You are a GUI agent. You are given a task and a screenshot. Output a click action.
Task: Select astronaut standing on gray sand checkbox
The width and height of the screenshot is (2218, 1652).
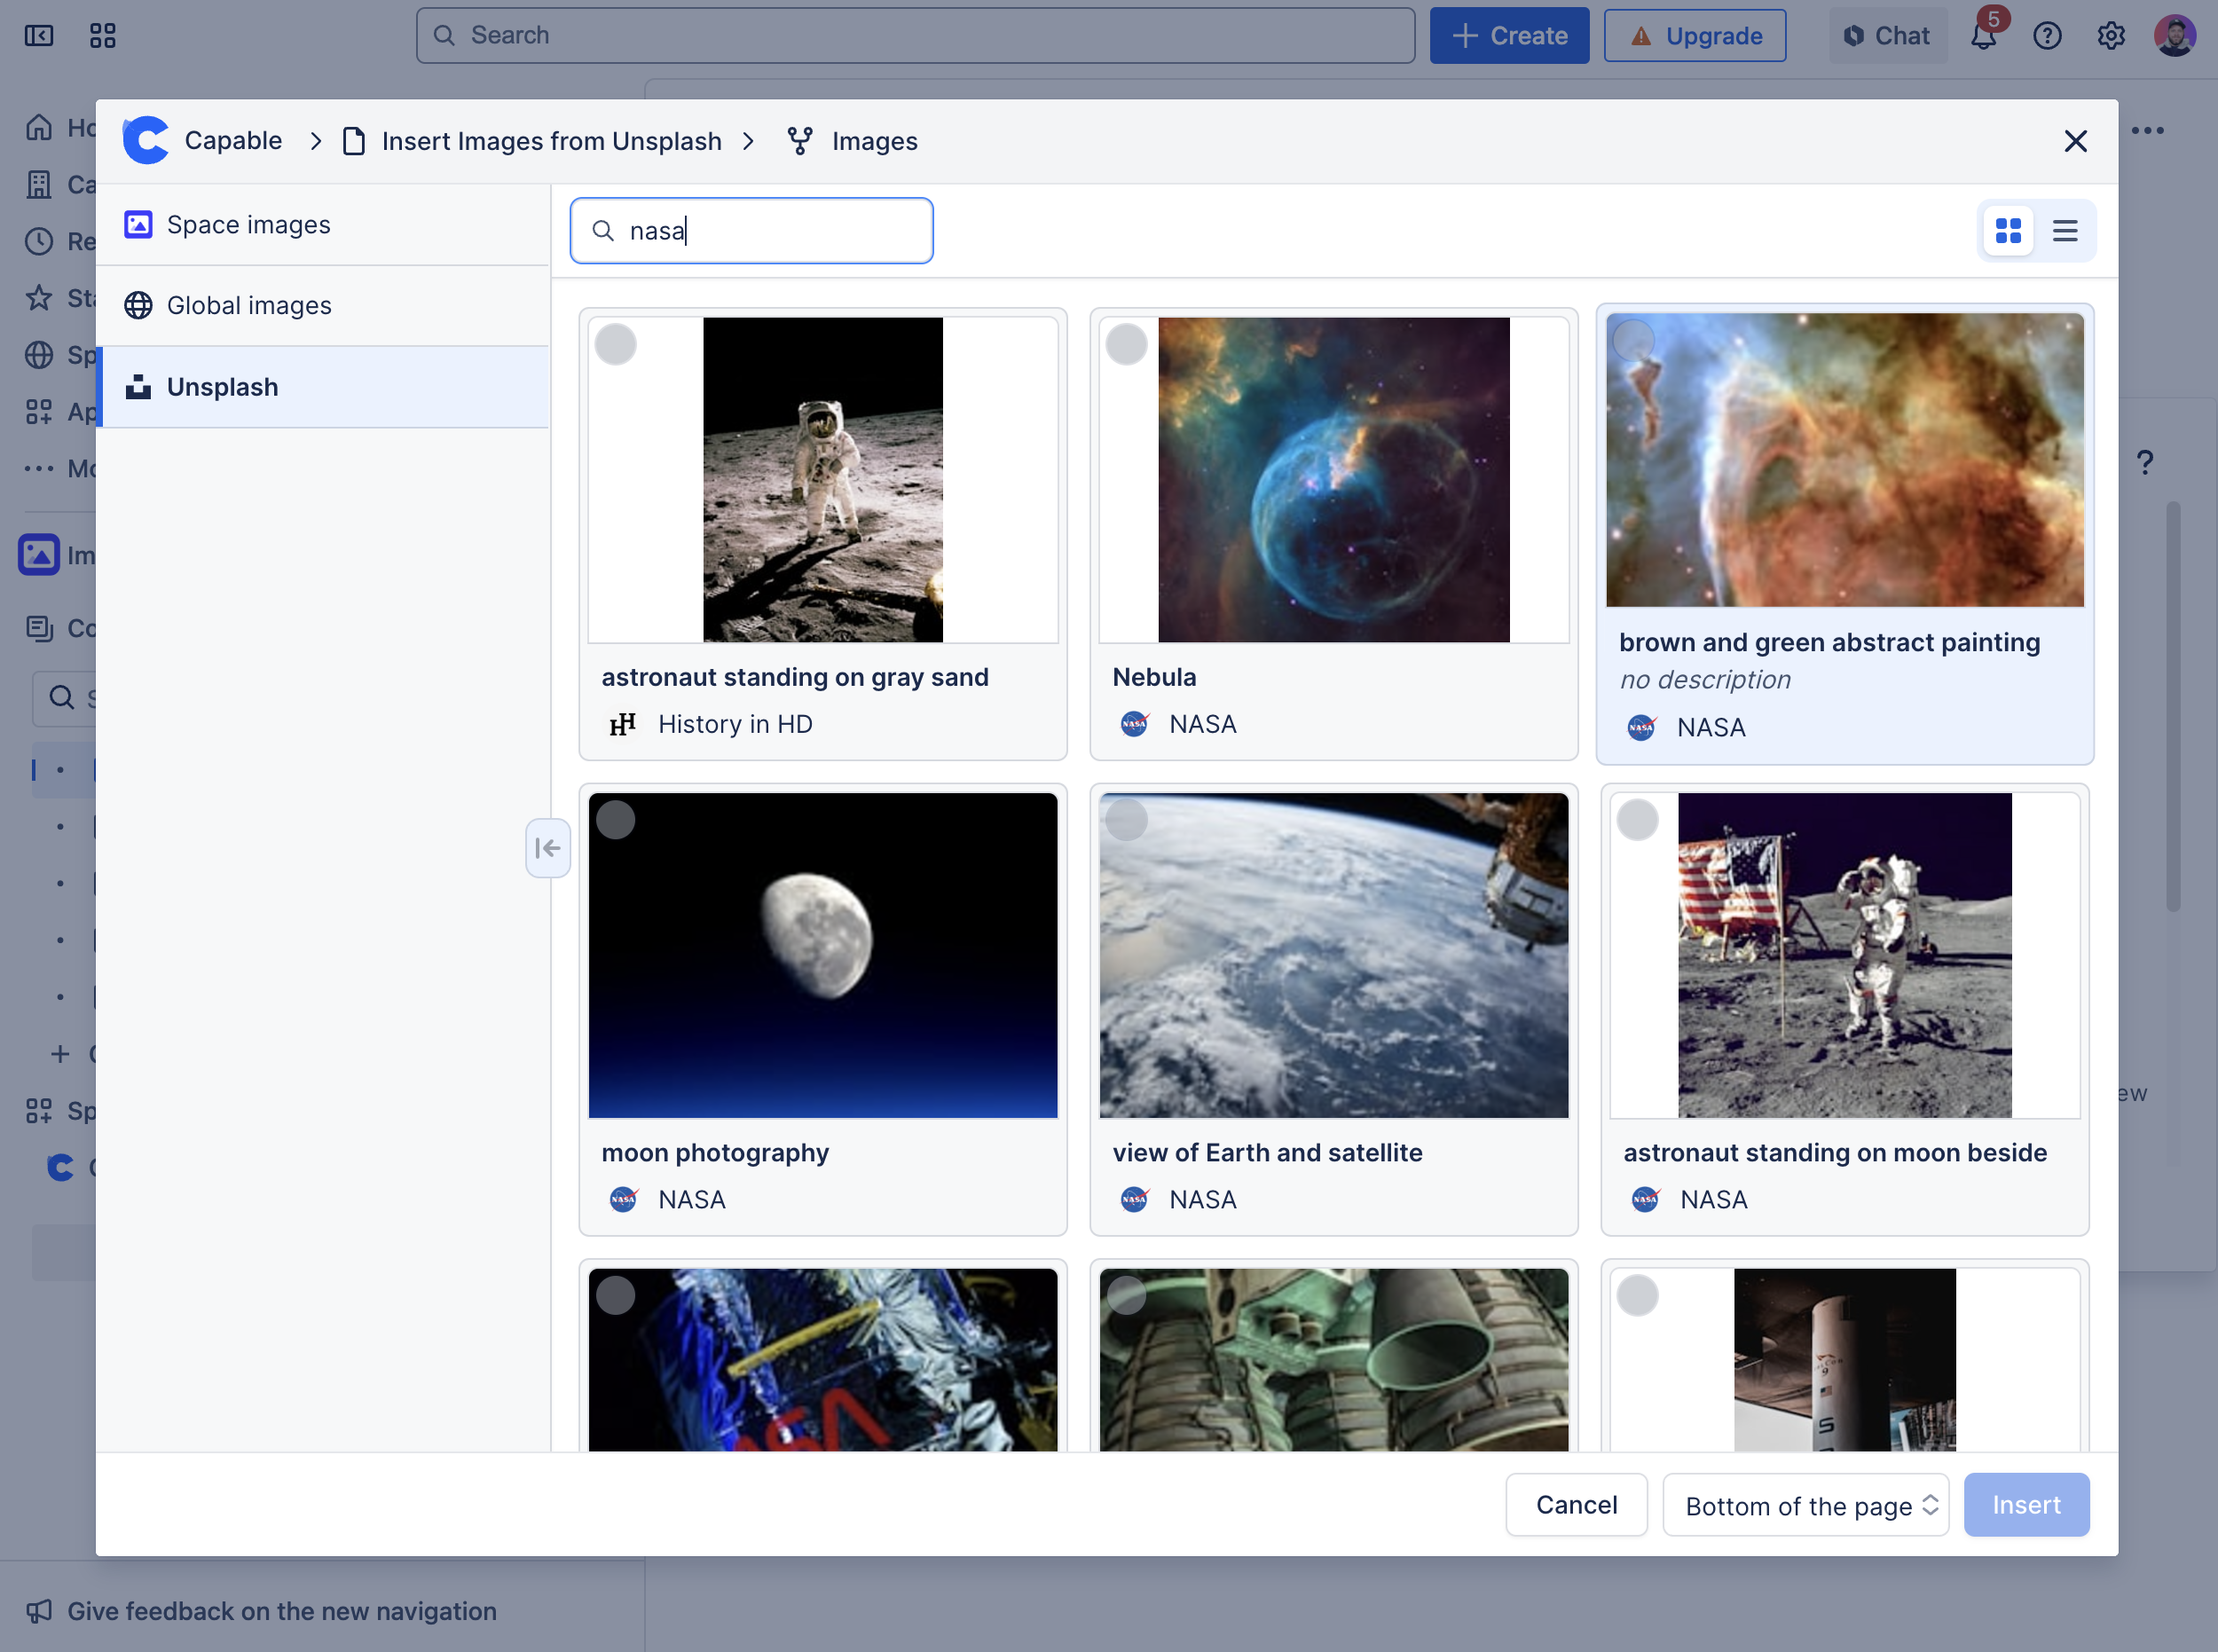click(x=615, y=345)
